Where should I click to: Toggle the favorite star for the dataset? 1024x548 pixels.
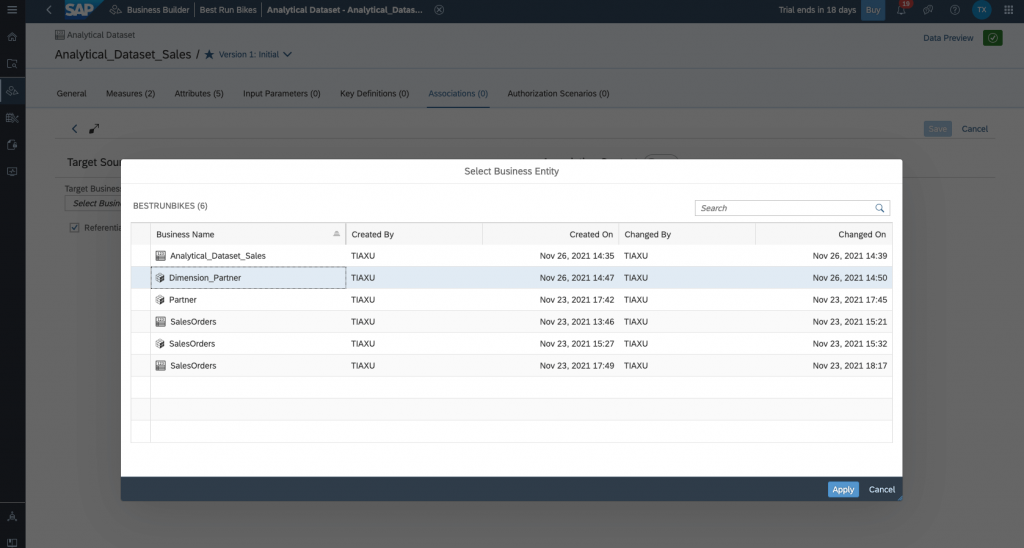[x=209, y=54]
